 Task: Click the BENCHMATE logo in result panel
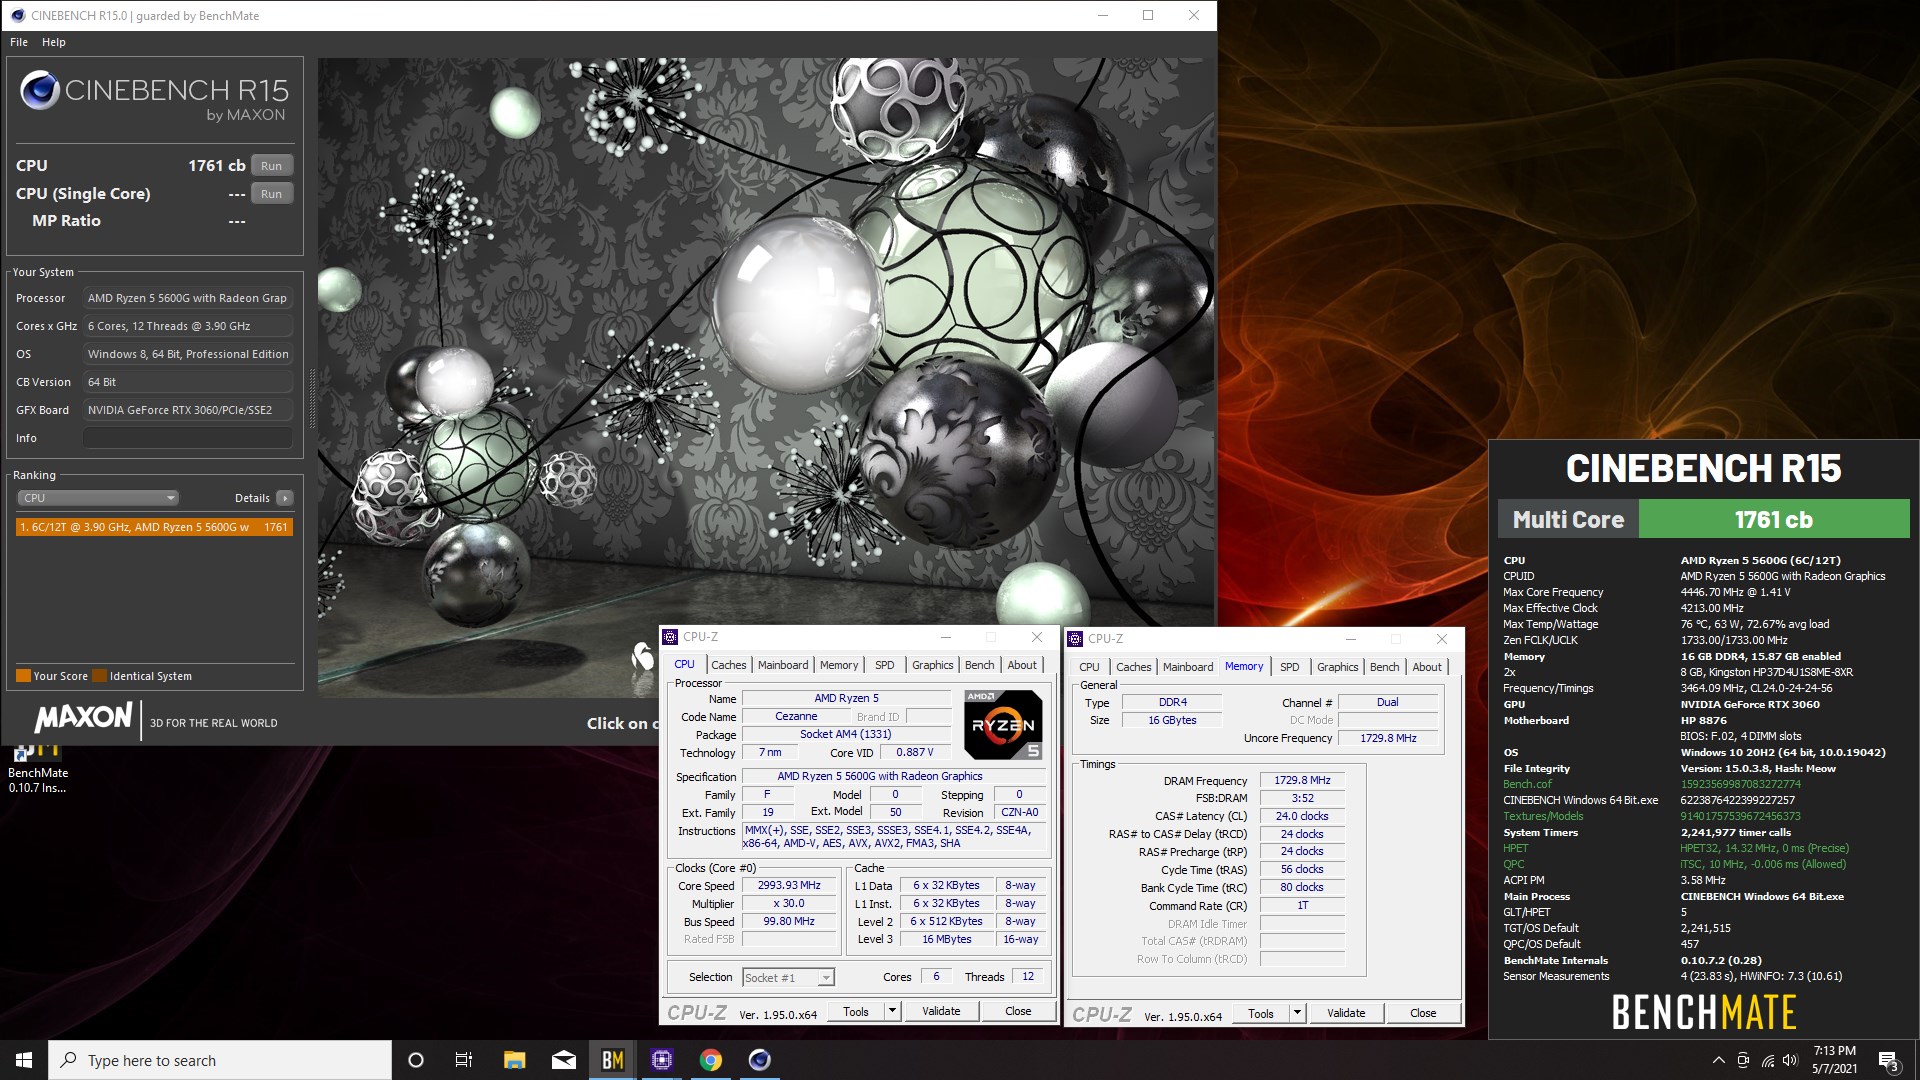click(1704, 1012)
